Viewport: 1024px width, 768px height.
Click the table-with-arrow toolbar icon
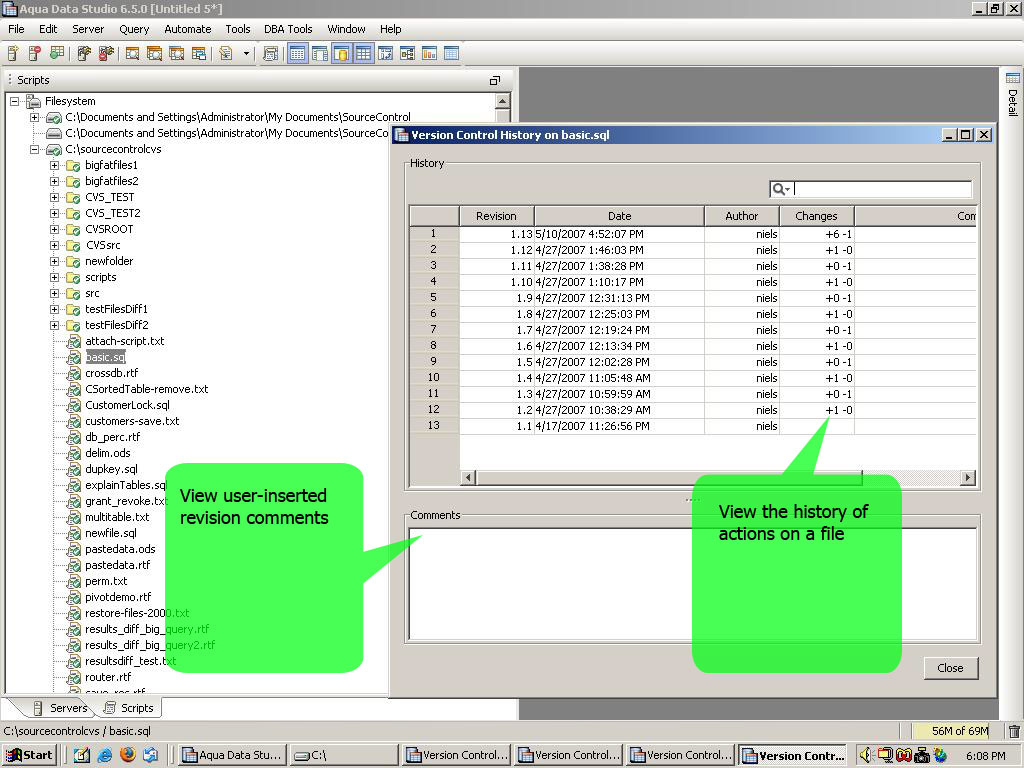385,54
